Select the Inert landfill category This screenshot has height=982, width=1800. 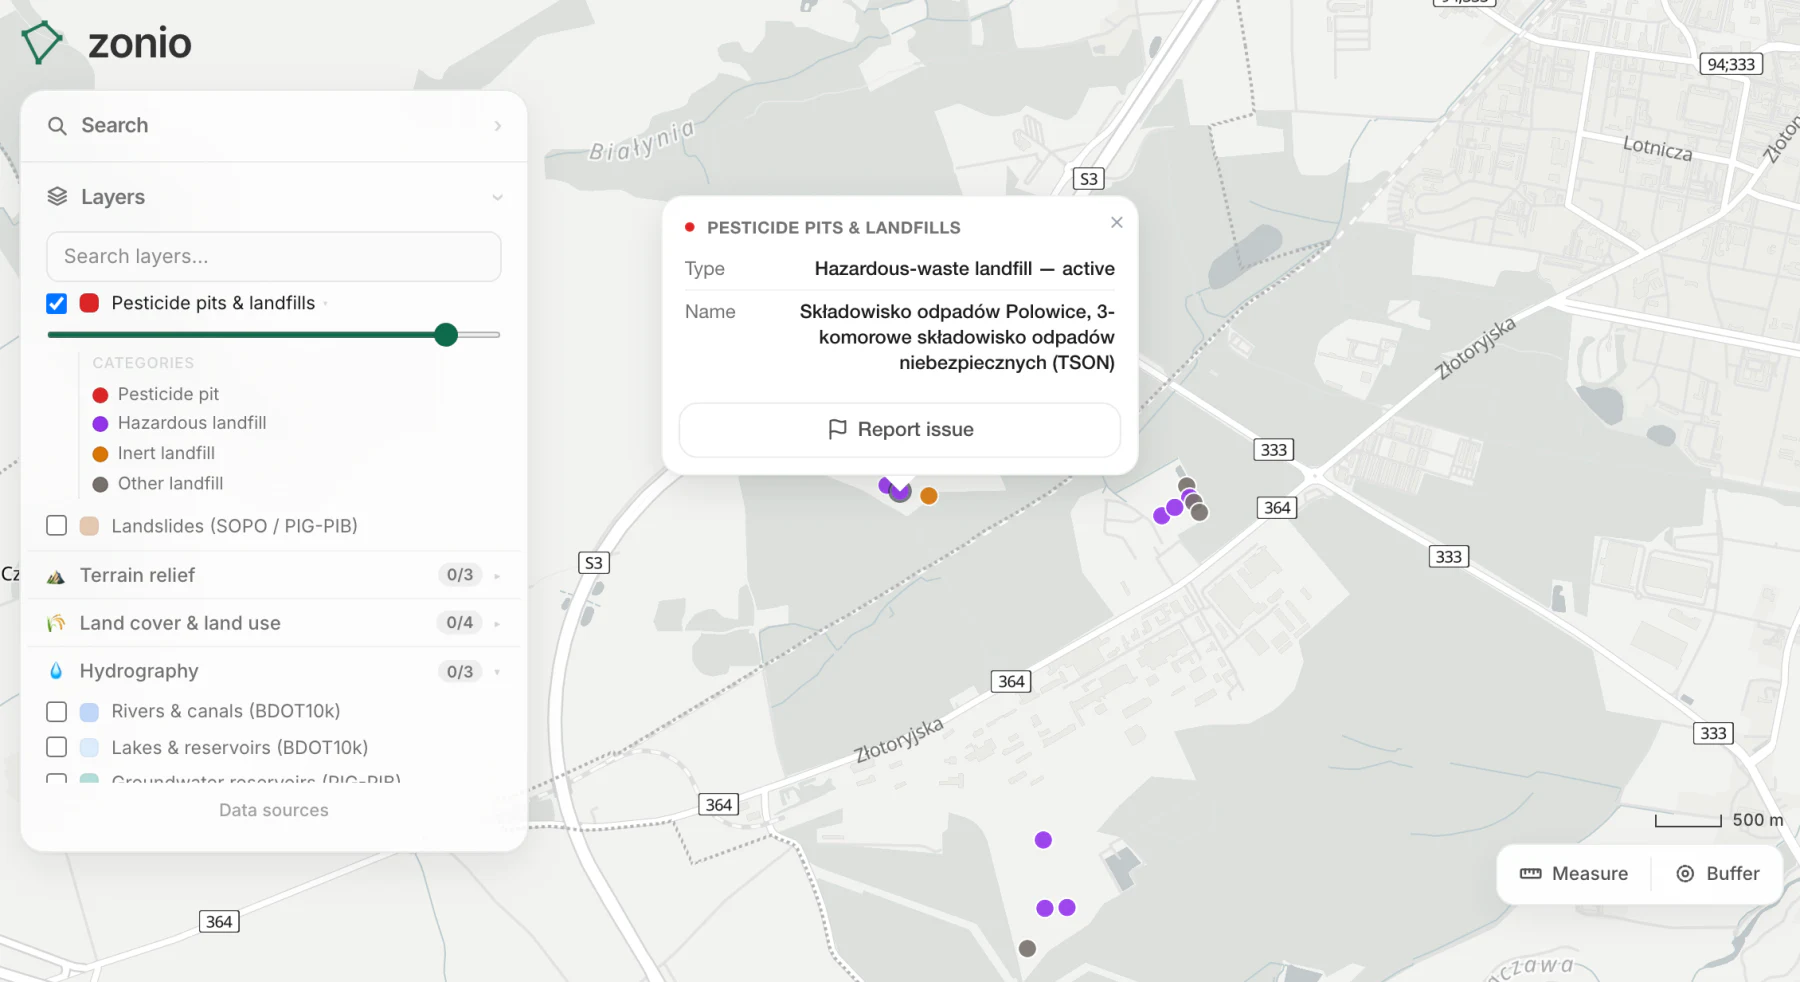pos(154,453)
